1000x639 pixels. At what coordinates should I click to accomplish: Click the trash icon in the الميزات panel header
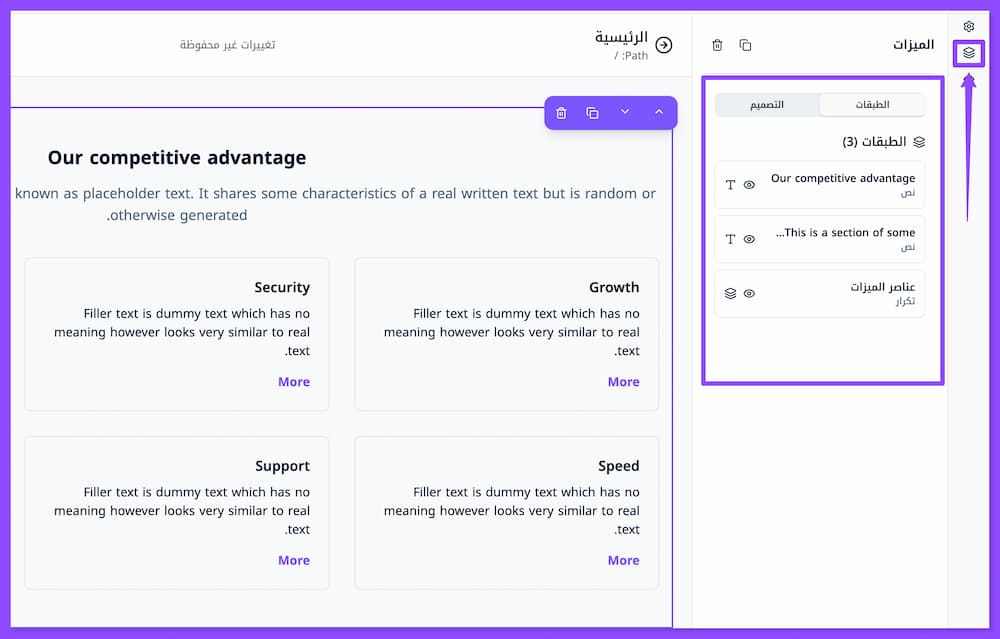point(717,45)
